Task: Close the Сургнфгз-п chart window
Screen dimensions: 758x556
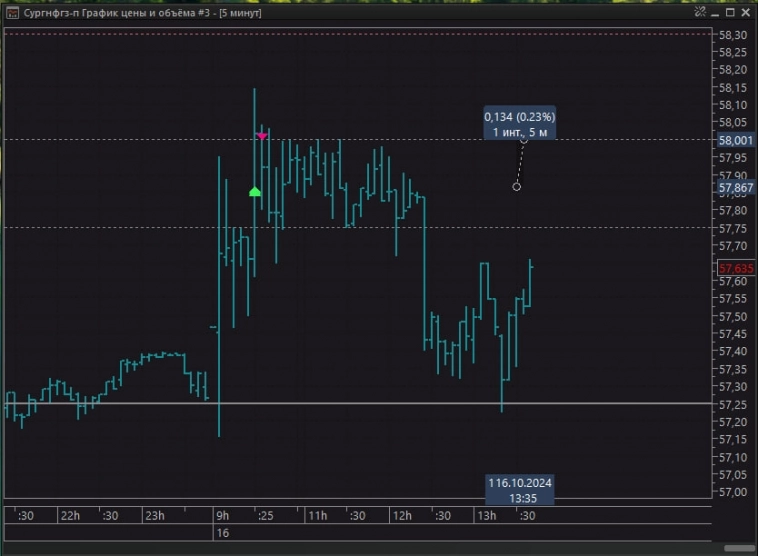Action: 744,12
